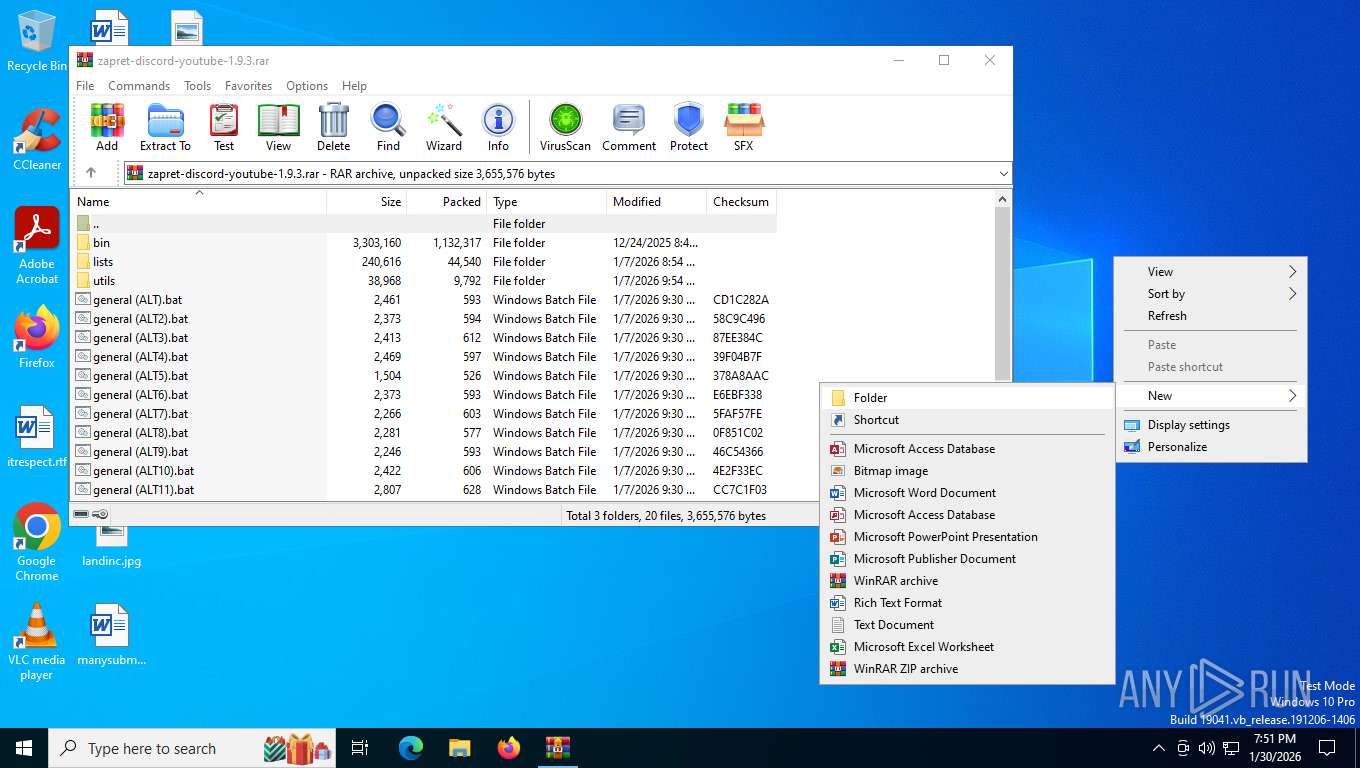Launch the Wizard wand icon

(x=444, y=127)
